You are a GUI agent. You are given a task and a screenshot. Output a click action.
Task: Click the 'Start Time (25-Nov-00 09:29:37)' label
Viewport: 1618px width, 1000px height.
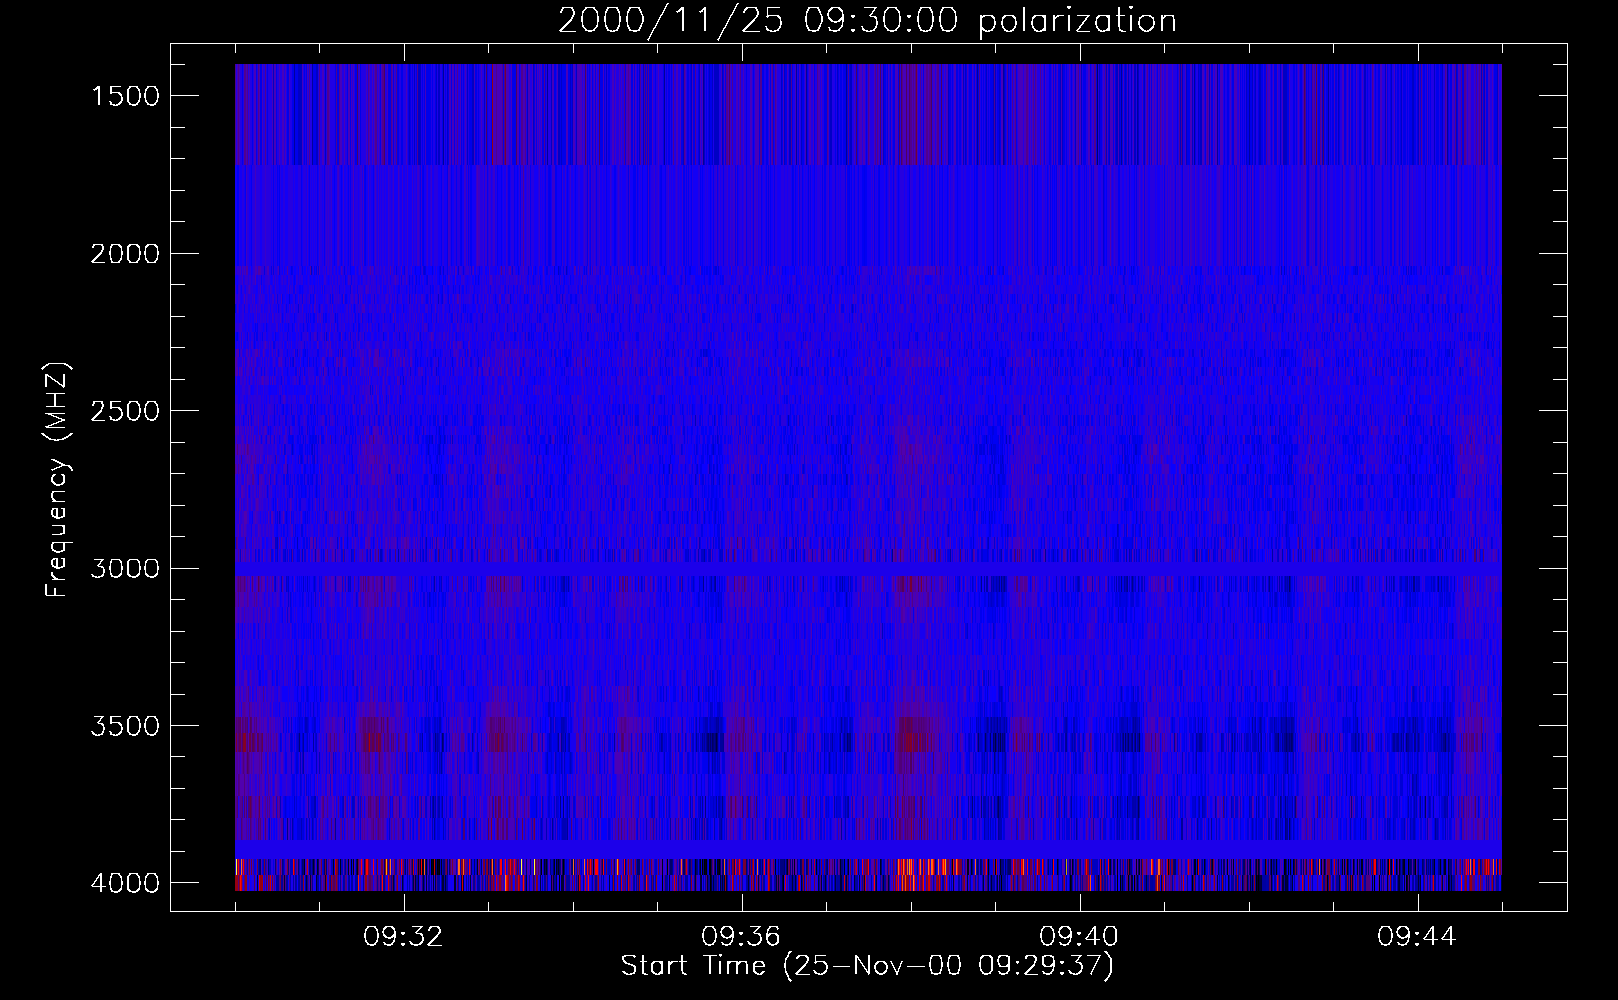coord(867,966)
